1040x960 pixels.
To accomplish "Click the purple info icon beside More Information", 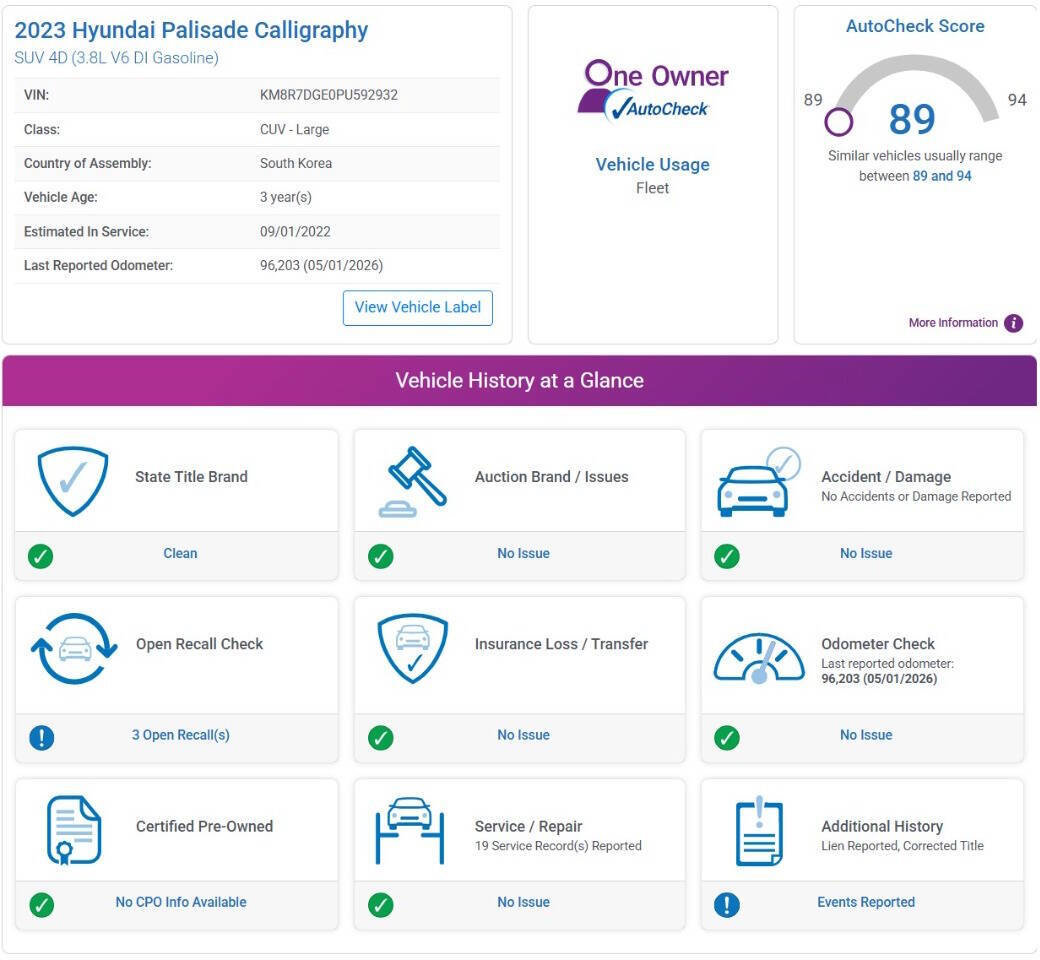I will (x=1013, y=323).
